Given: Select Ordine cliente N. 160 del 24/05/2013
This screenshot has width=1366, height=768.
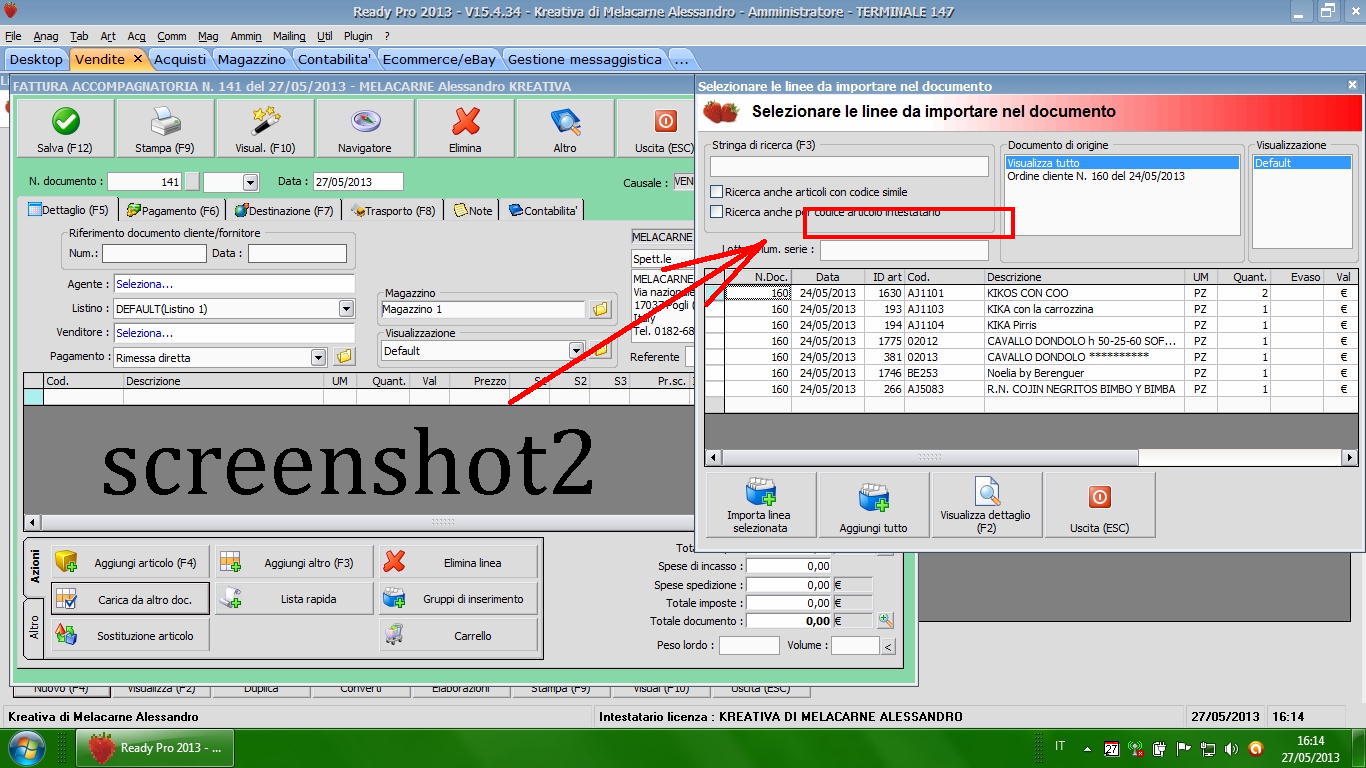Looking at the screenshot, I should pos(1096,176).
